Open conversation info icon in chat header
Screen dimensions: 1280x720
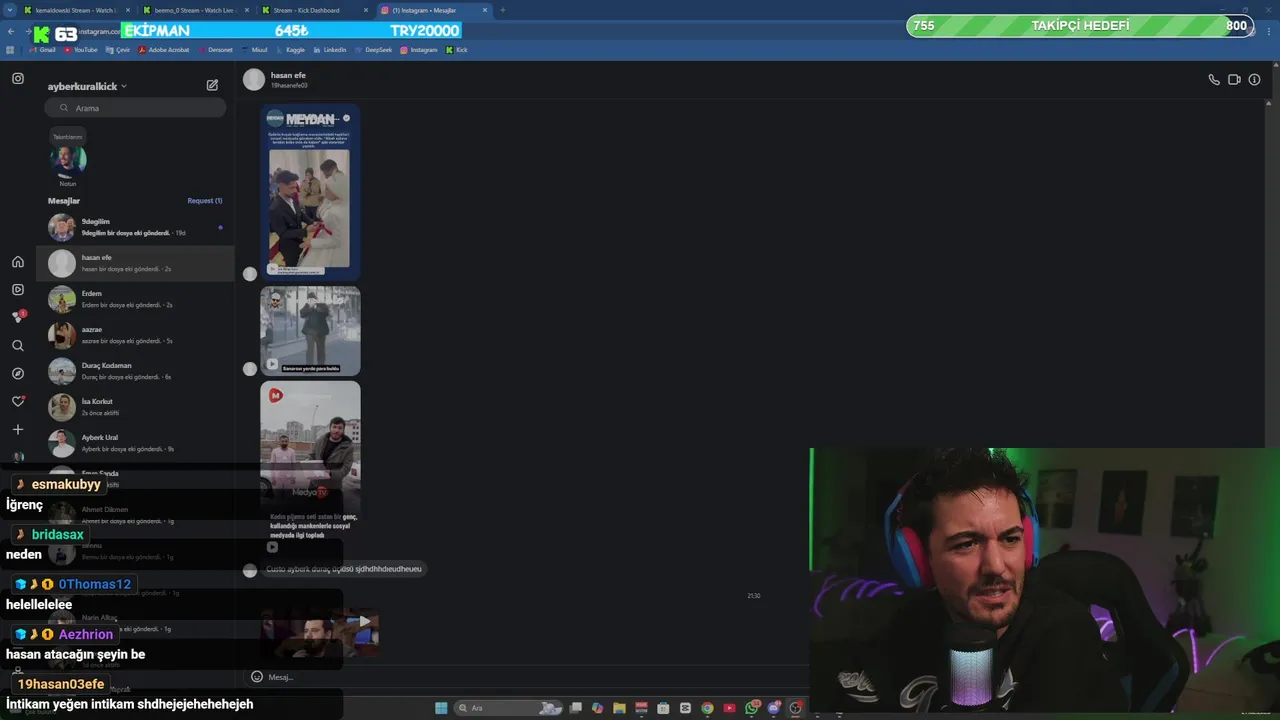(x=1254, y=80)
